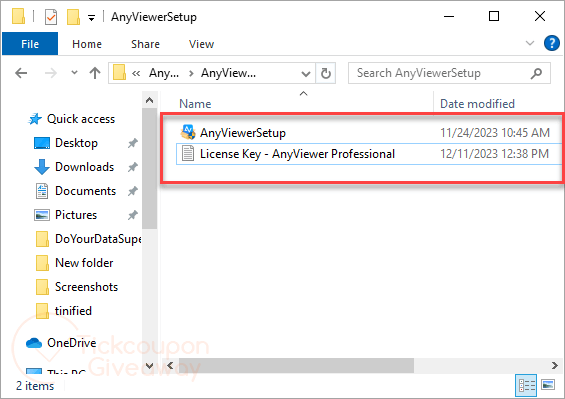This screenshot has height=399, width=565.
Task: Click the Quick access star icon
Action: [35, 119]
